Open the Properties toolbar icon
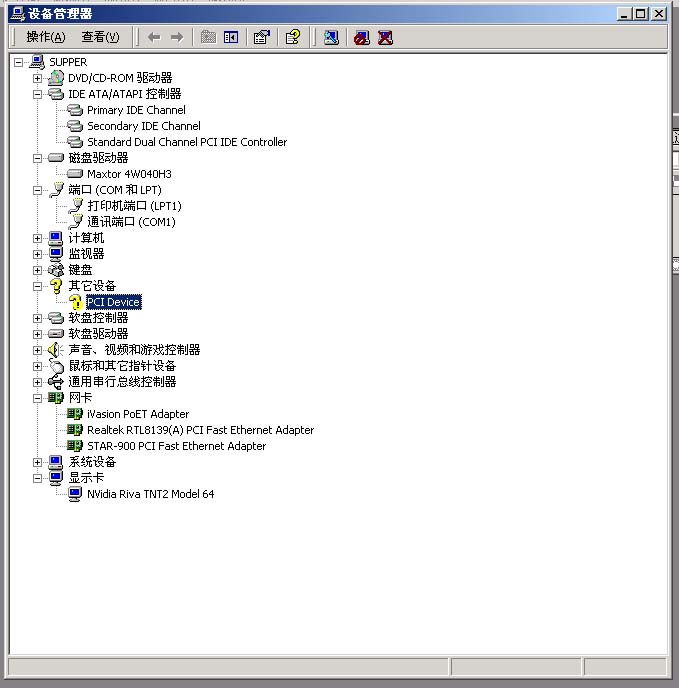Viewport: 679px width, 688px height. coord(262,37)
